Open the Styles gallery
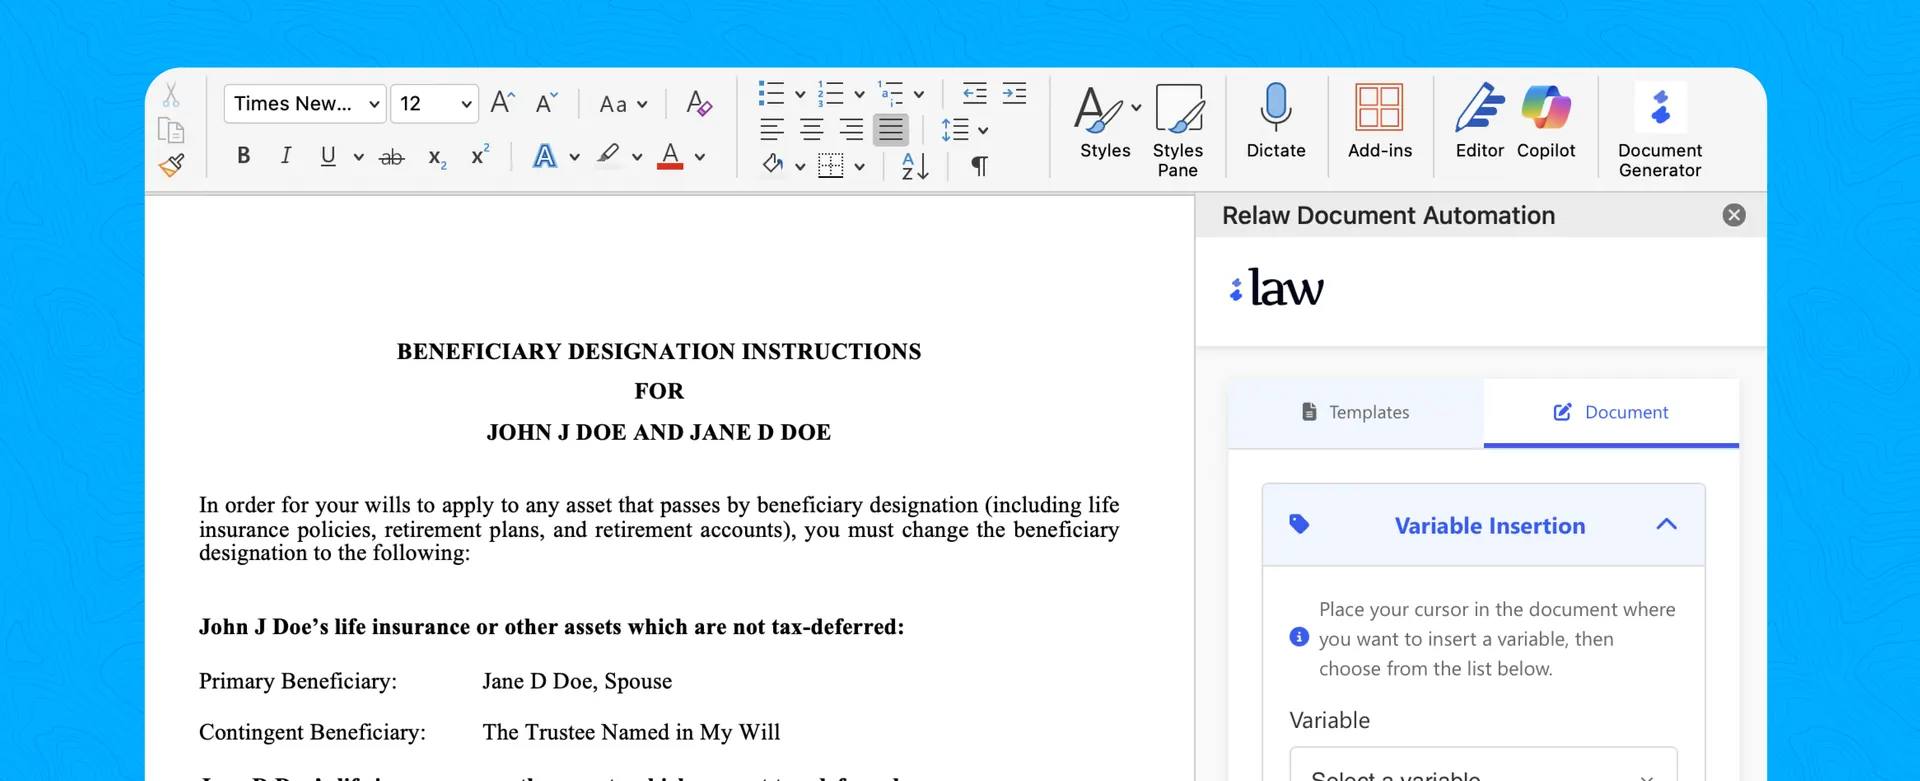The height and width of the screenshot is (781, 1920). [1106, 121]
